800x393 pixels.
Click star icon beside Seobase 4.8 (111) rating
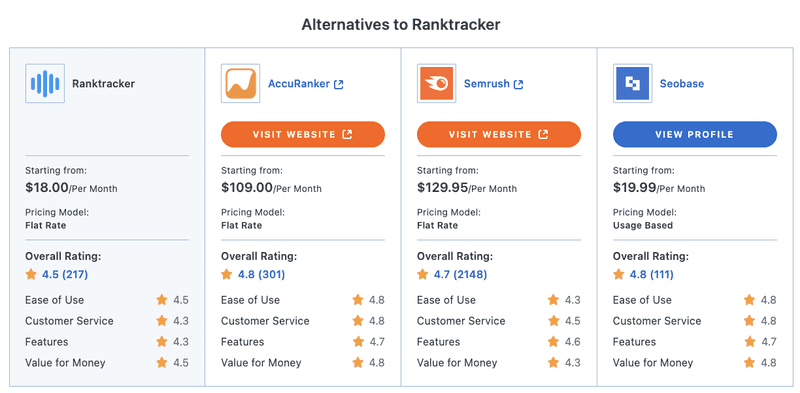619,275
